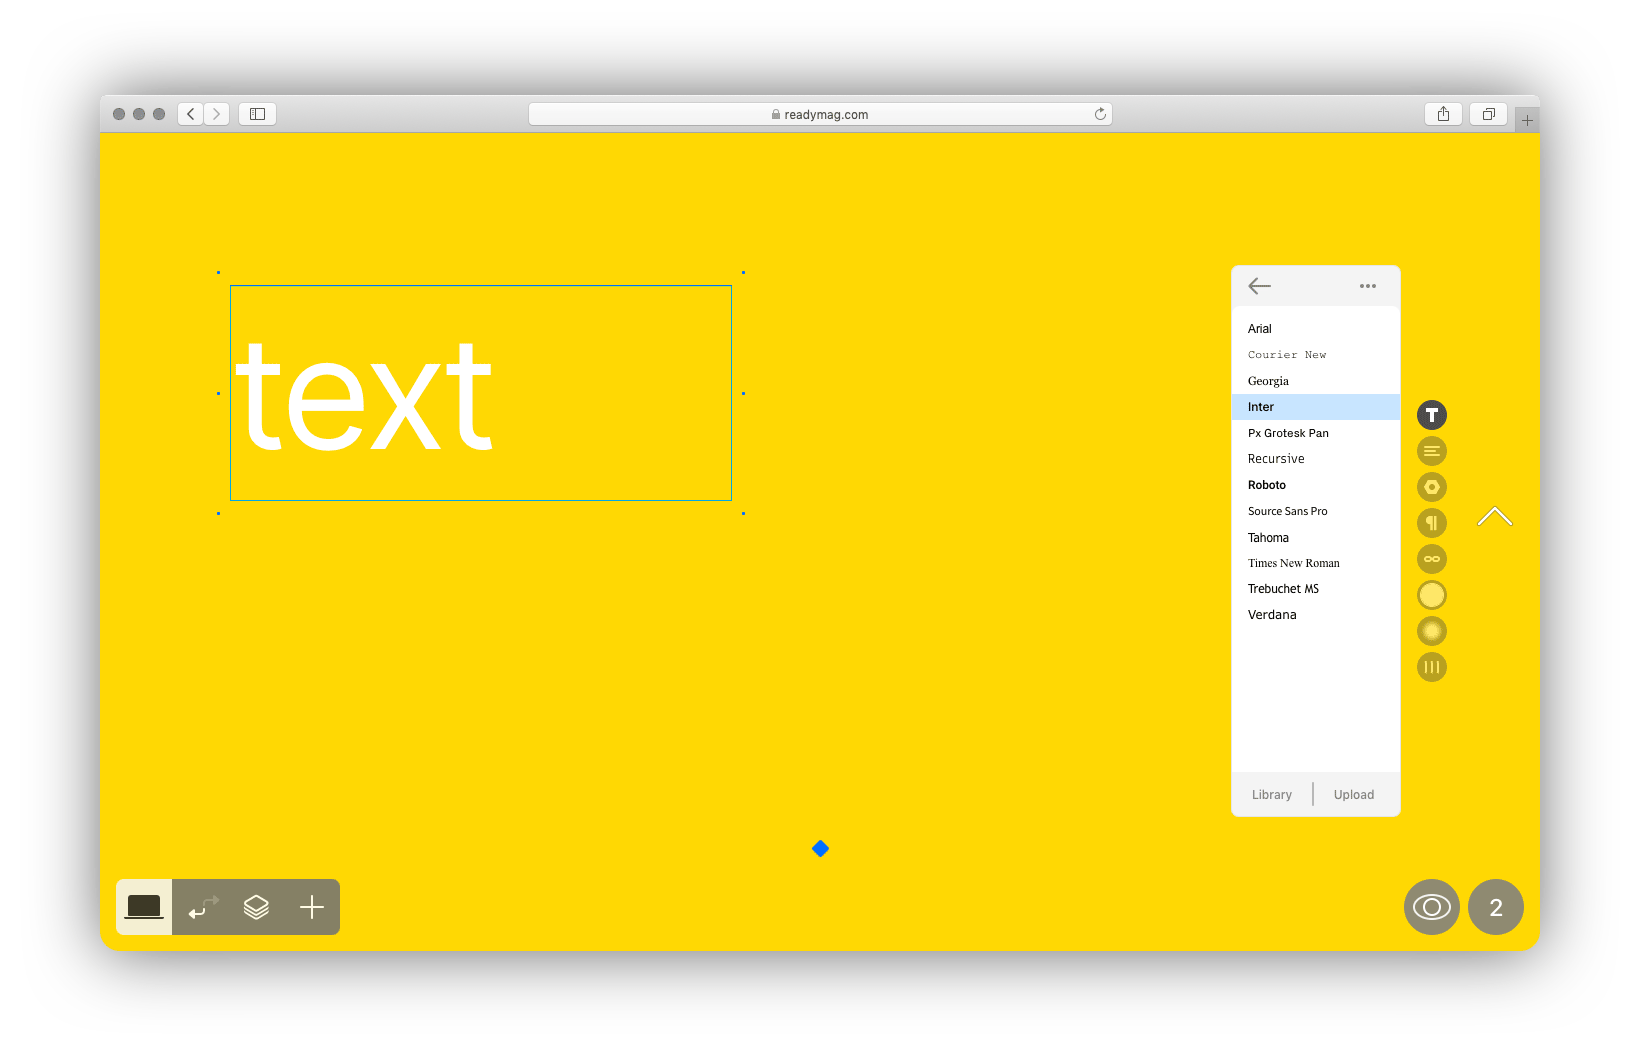Open the text color circle swatch
The image size is (1640, 1050).
coord(1432,595)
